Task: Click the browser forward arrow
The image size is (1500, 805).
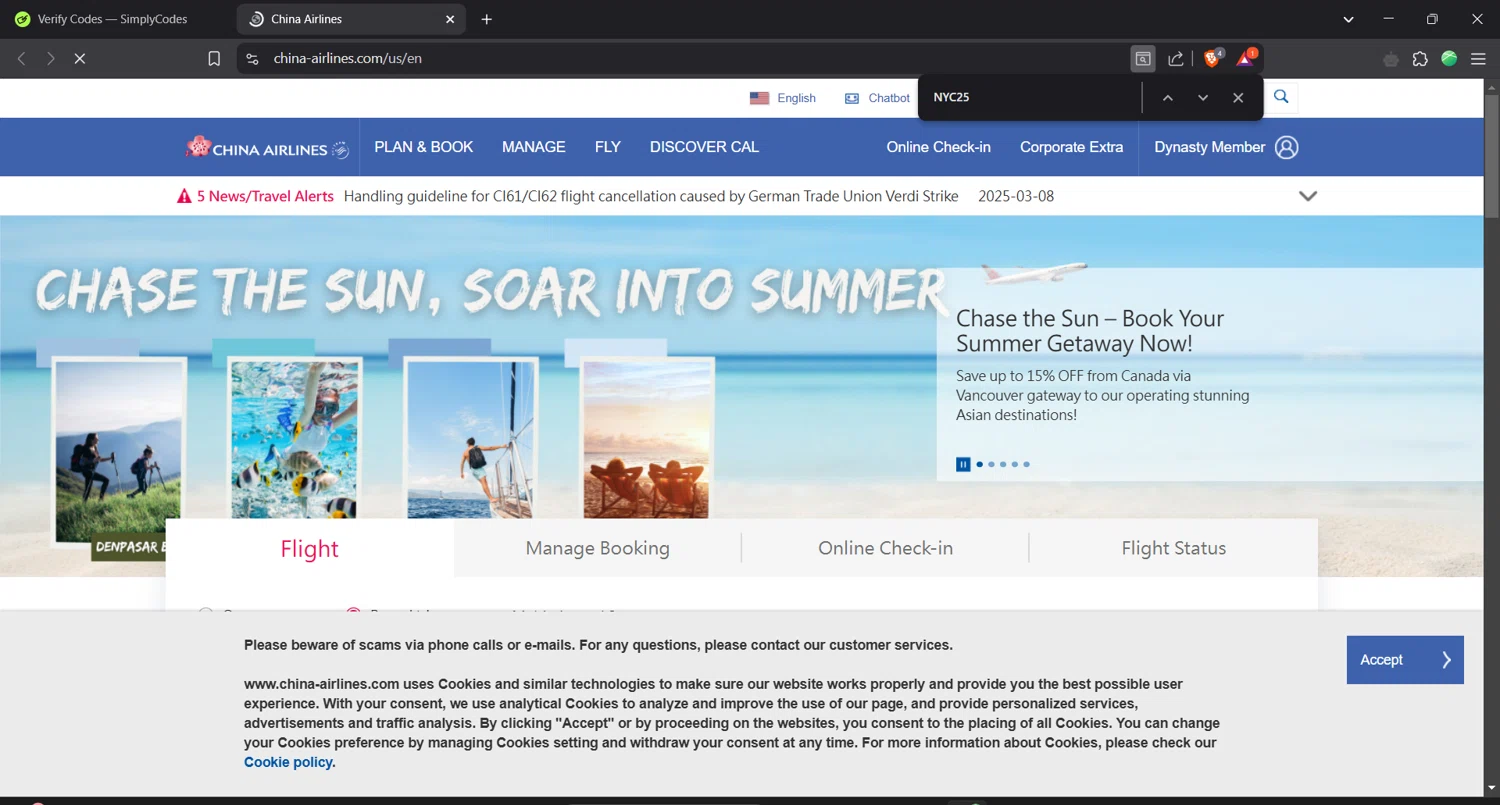Action: [x=51, y=59]
